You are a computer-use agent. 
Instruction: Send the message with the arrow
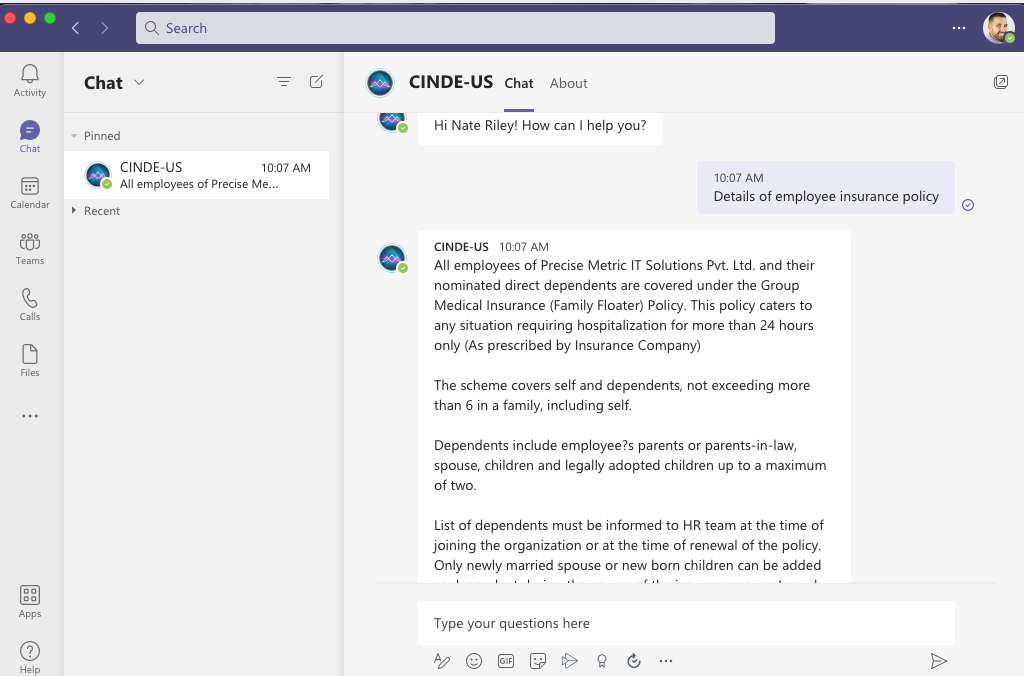[x=938, y=661]
